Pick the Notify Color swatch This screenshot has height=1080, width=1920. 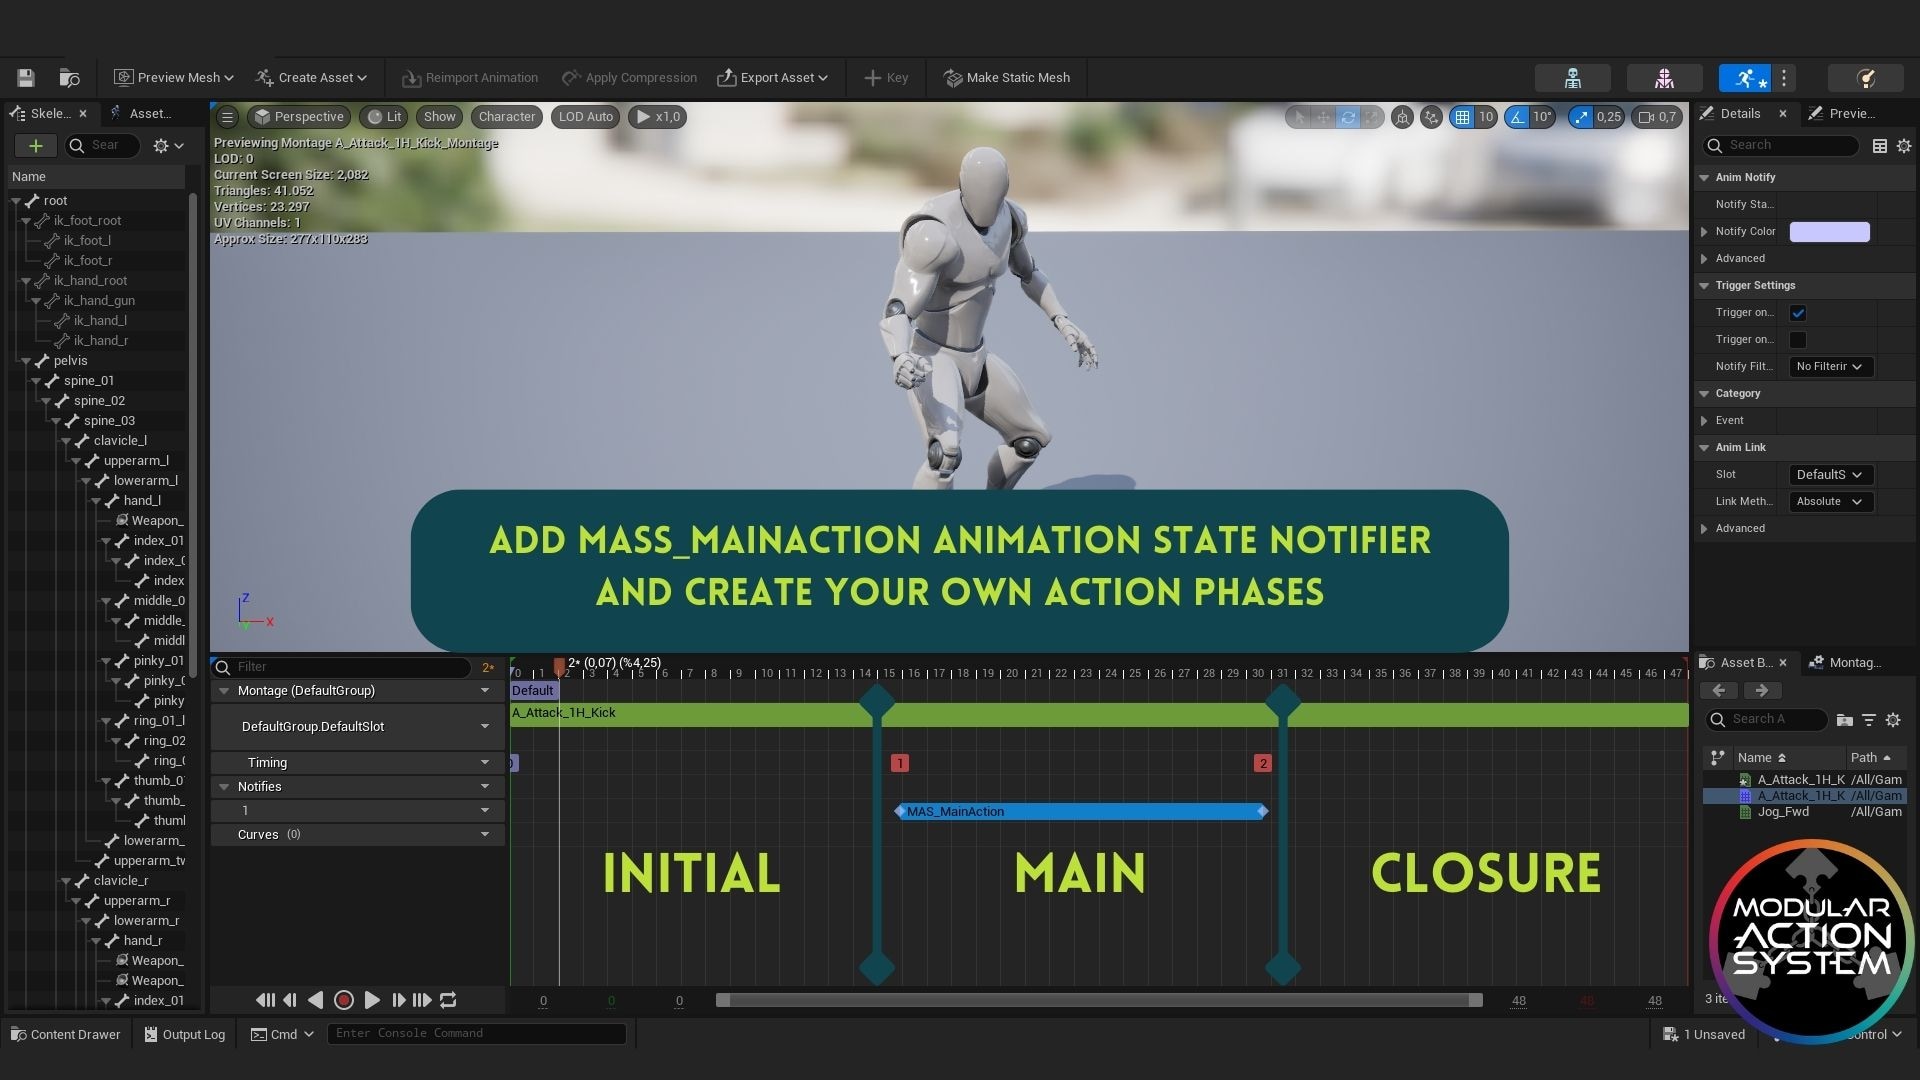click(1829, 231)
